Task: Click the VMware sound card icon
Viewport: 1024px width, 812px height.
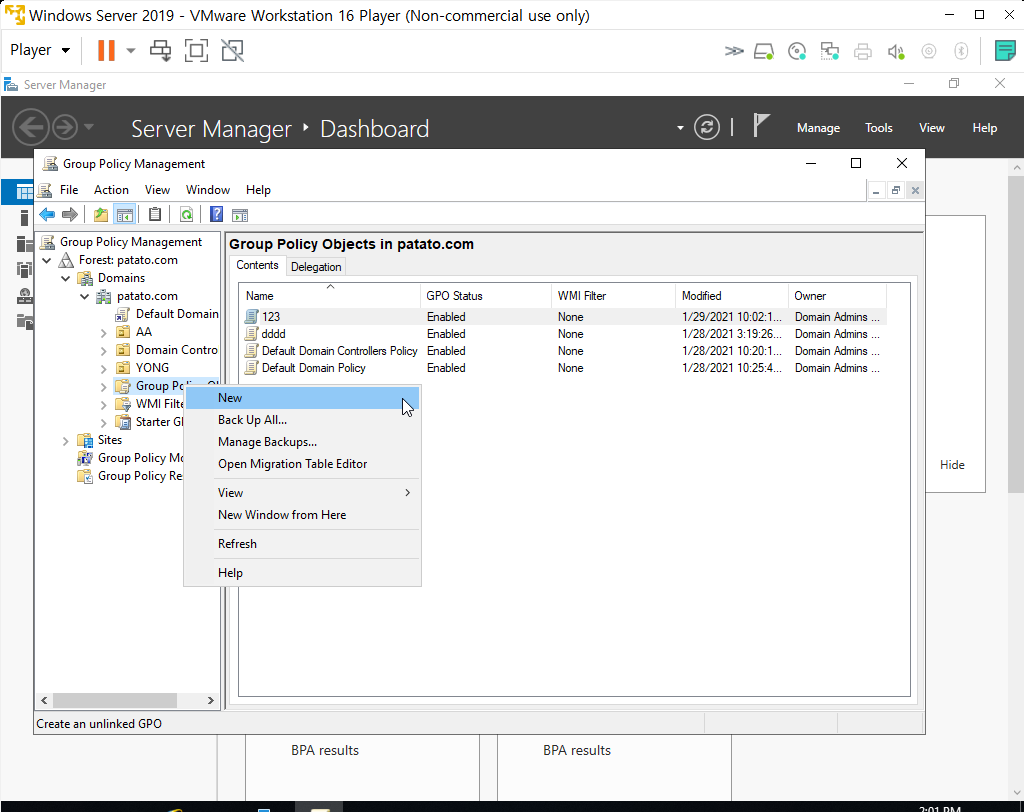Action: pyautogui.click(x=896, y=51)
